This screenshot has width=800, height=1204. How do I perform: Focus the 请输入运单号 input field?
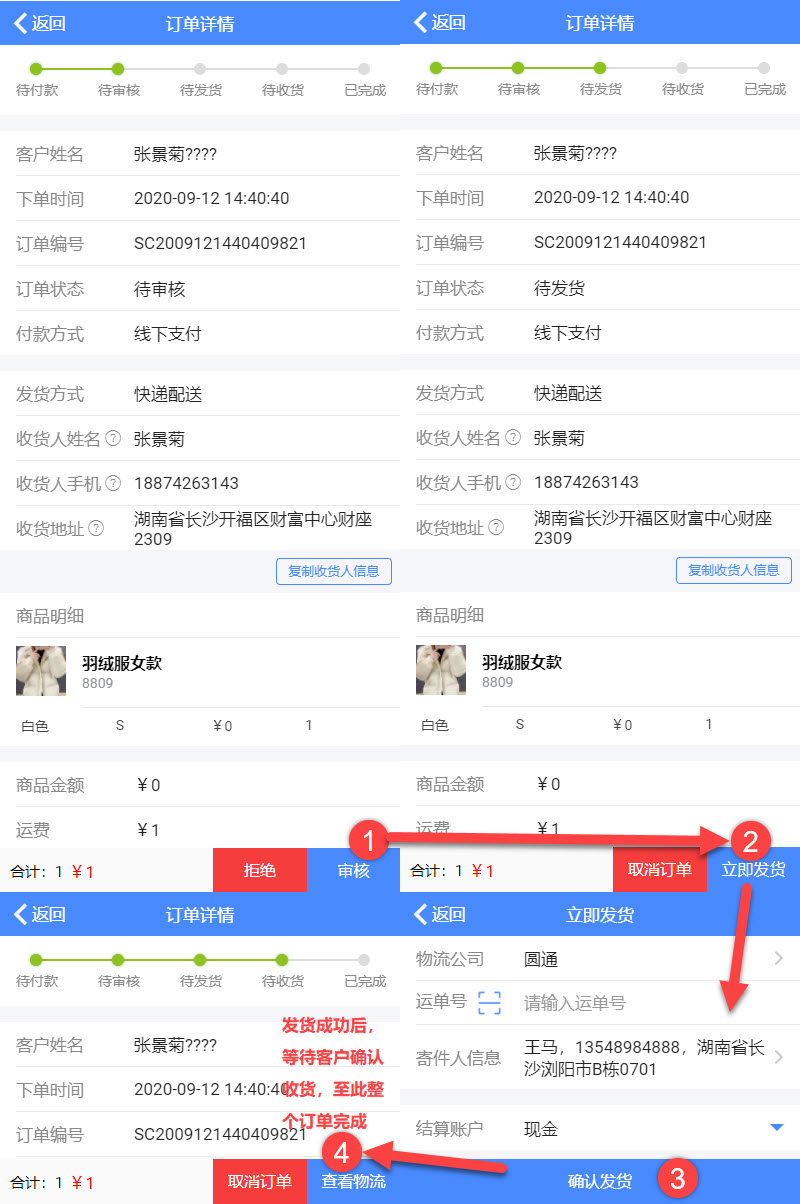(x=640, y=1003)
